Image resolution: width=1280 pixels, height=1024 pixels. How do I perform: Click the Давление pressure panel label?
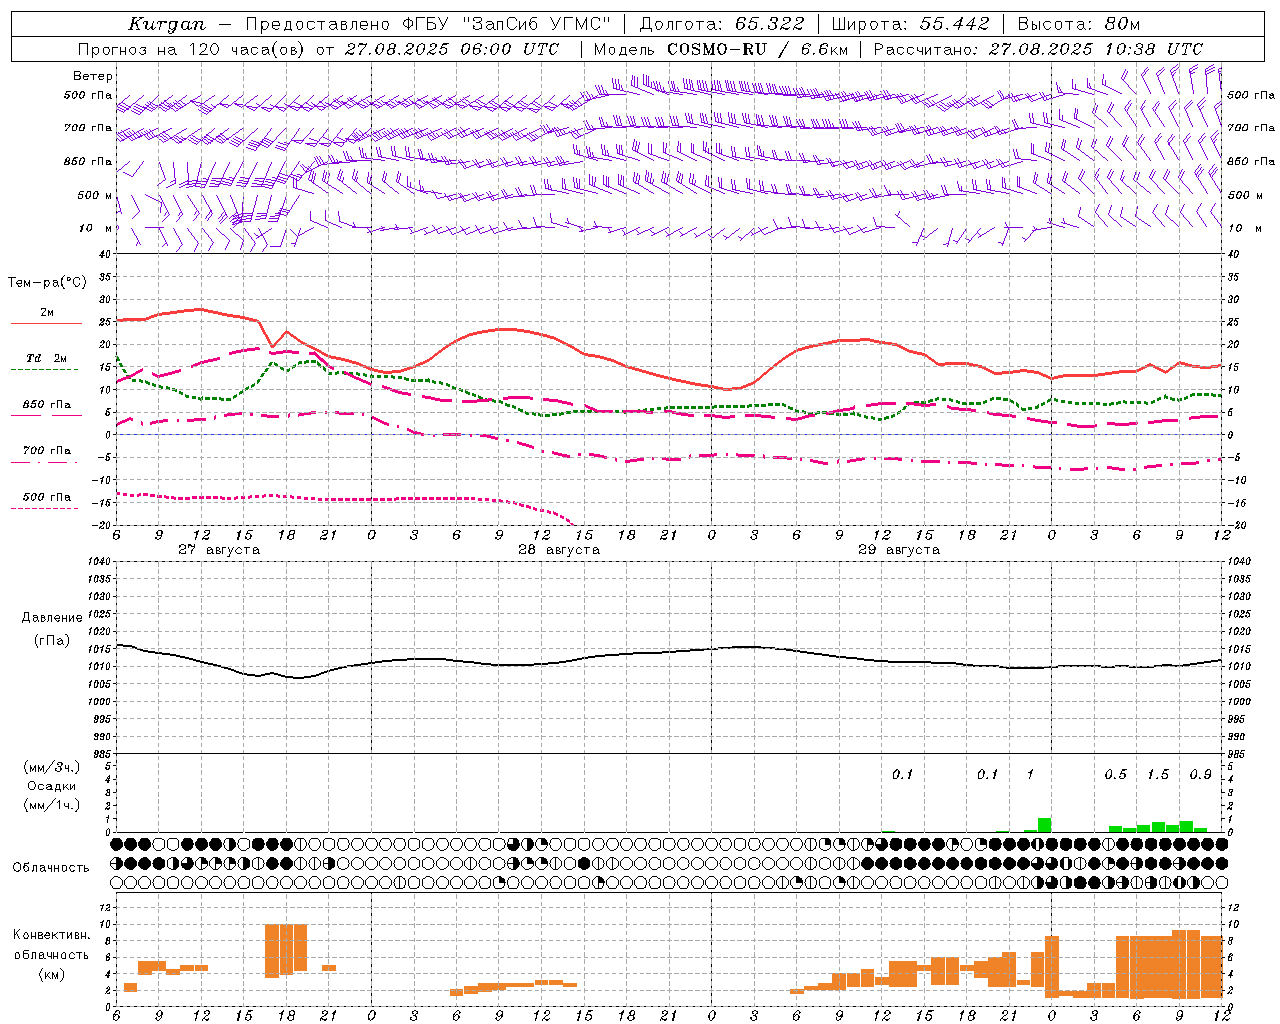click(52, 618)
